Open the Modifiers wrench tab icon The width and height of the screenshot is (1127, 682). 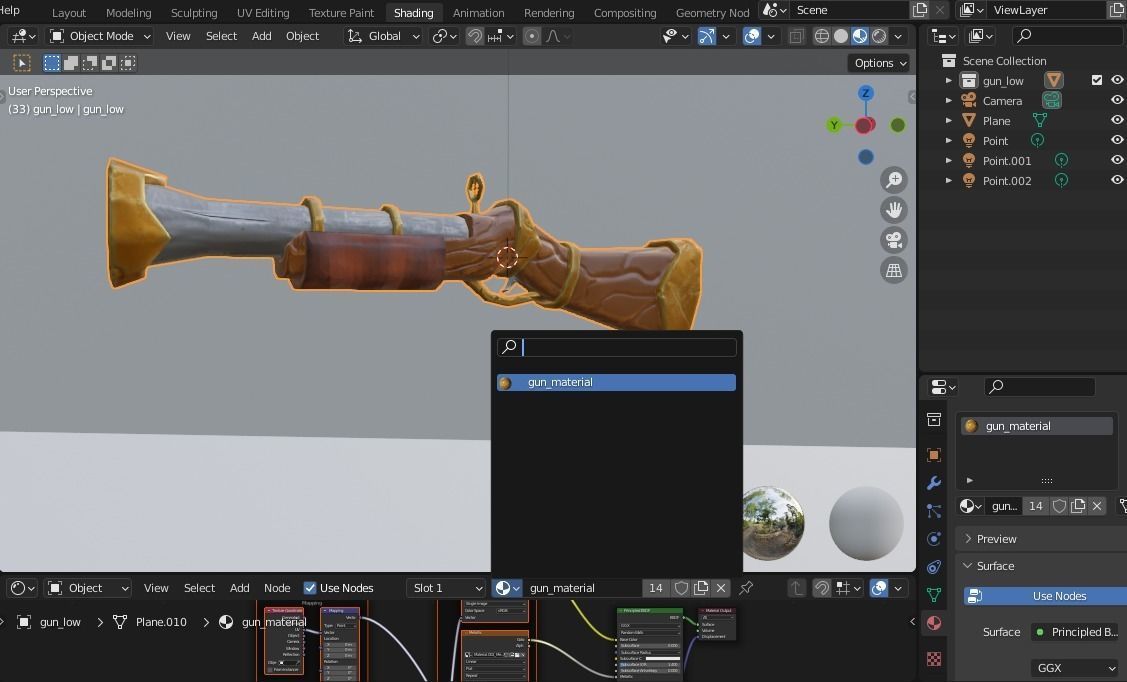tap(934, 483)
